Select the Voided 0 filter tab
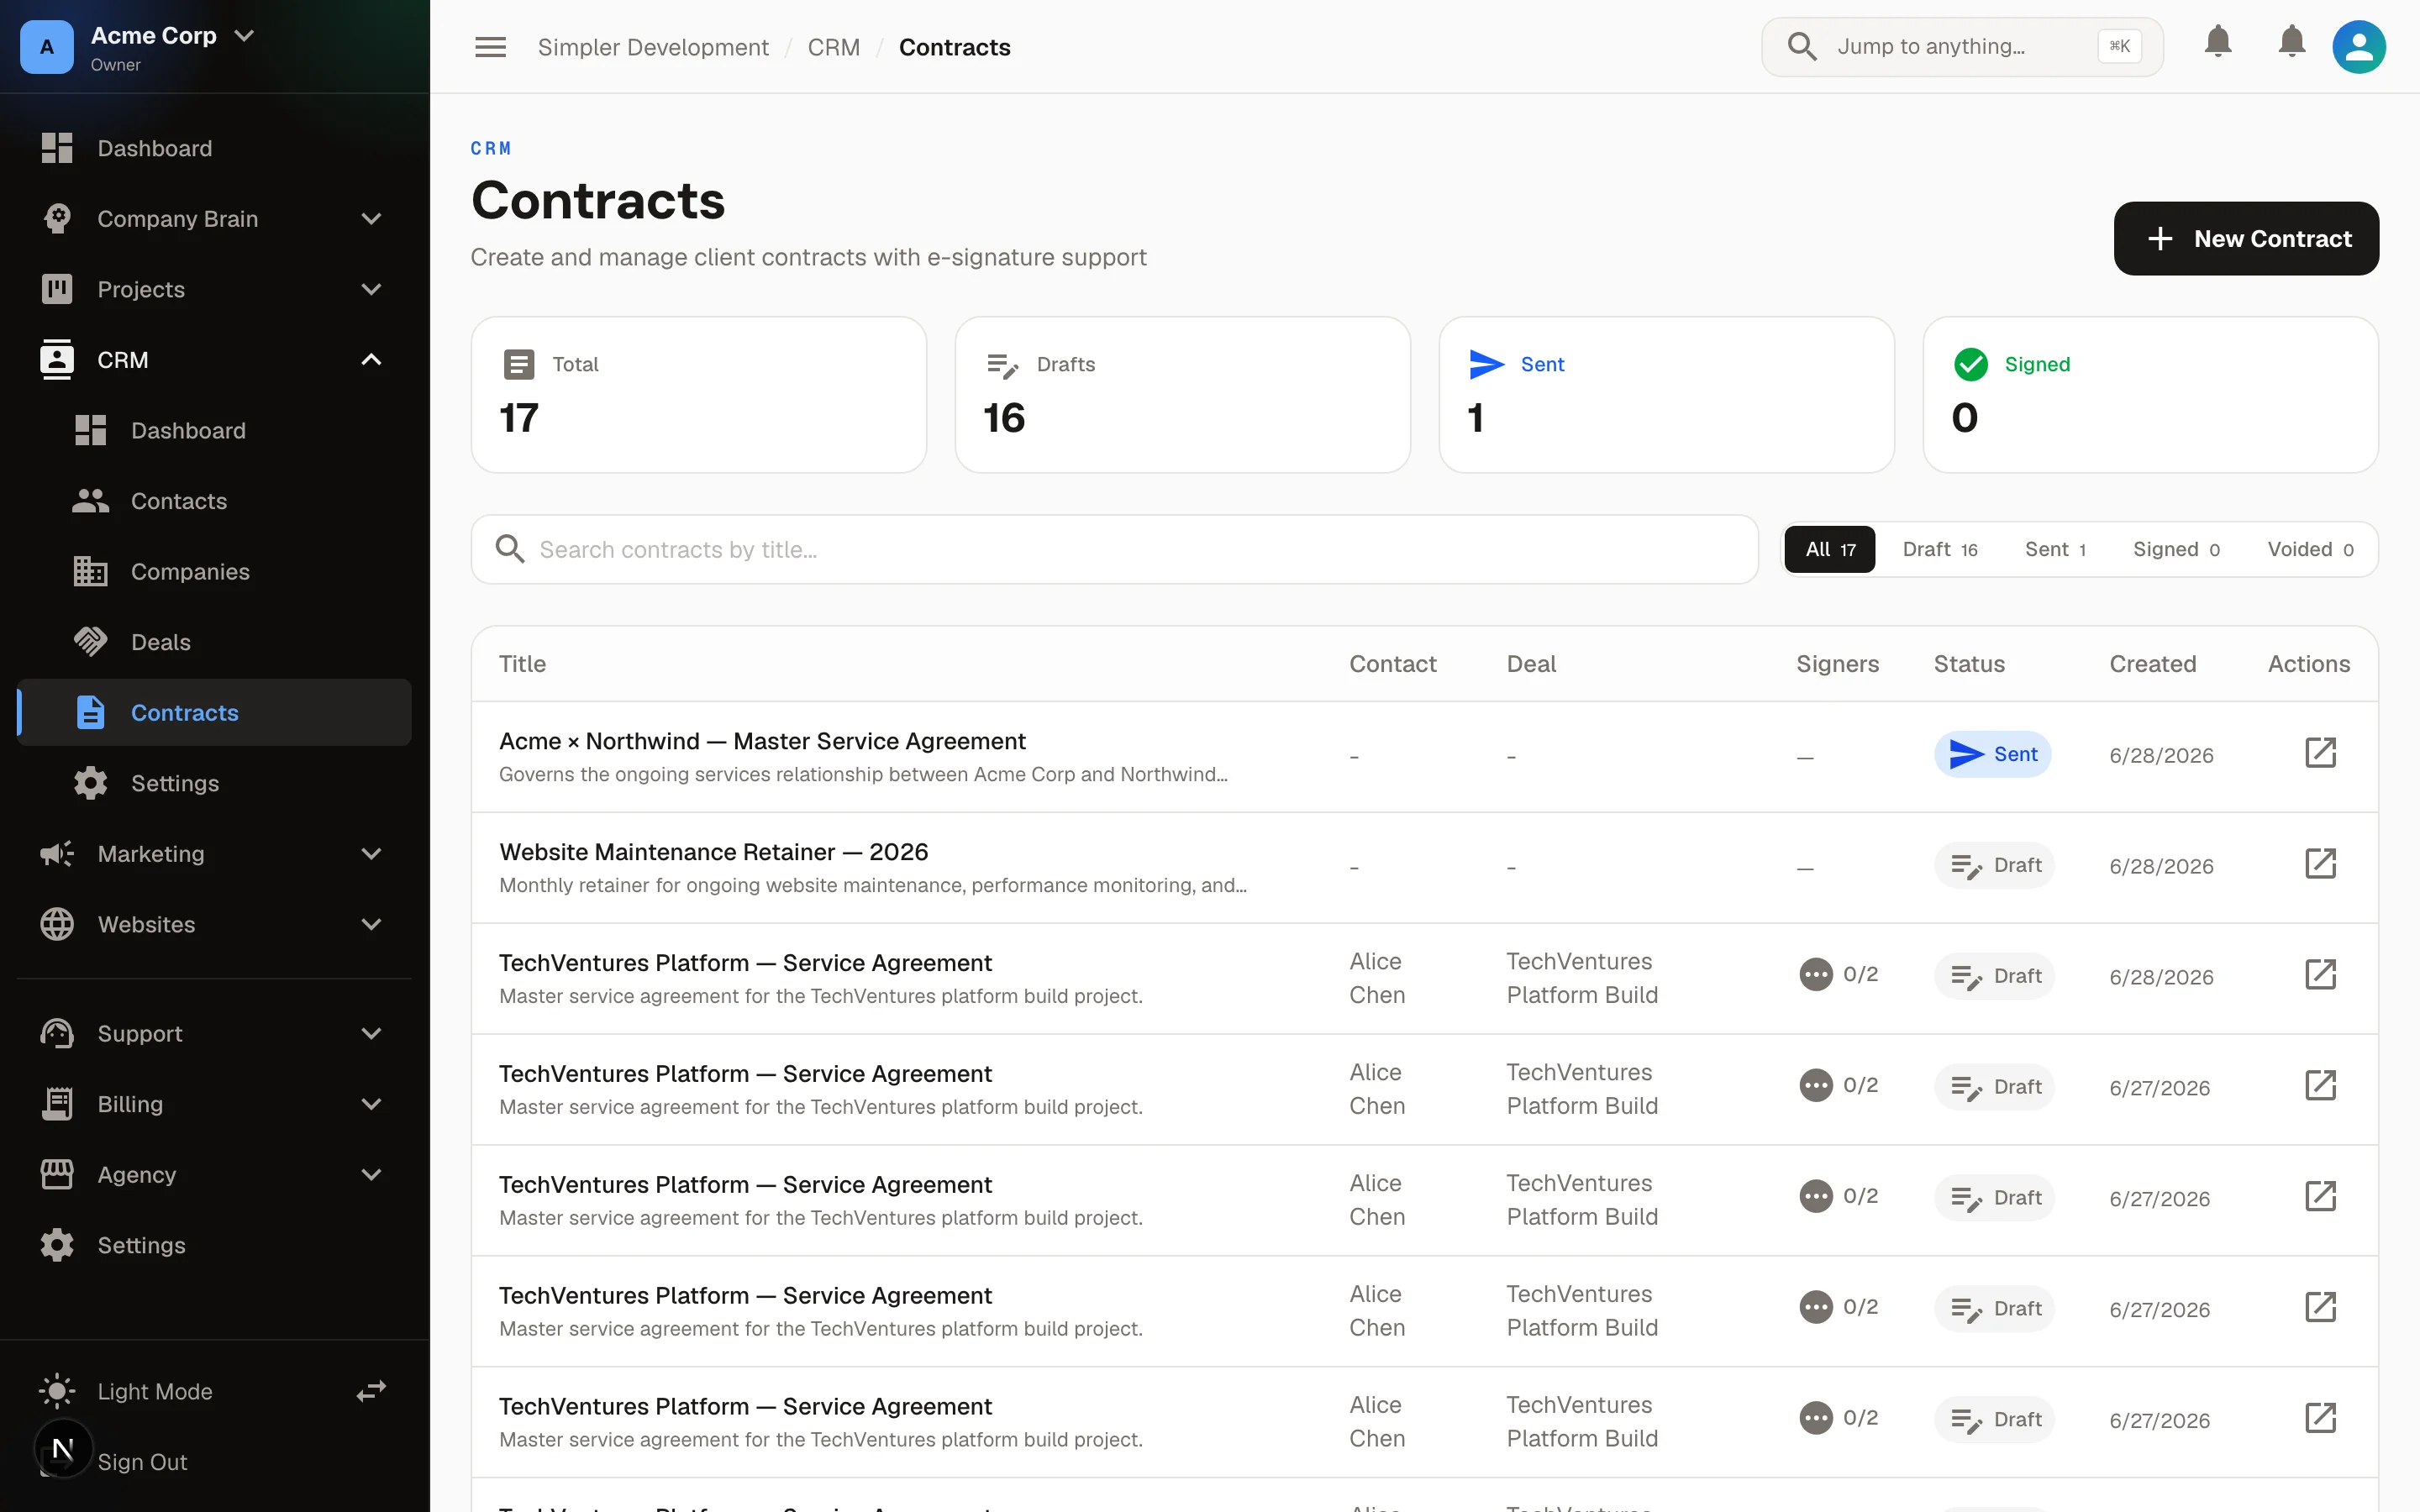 tap(2310, 549)
